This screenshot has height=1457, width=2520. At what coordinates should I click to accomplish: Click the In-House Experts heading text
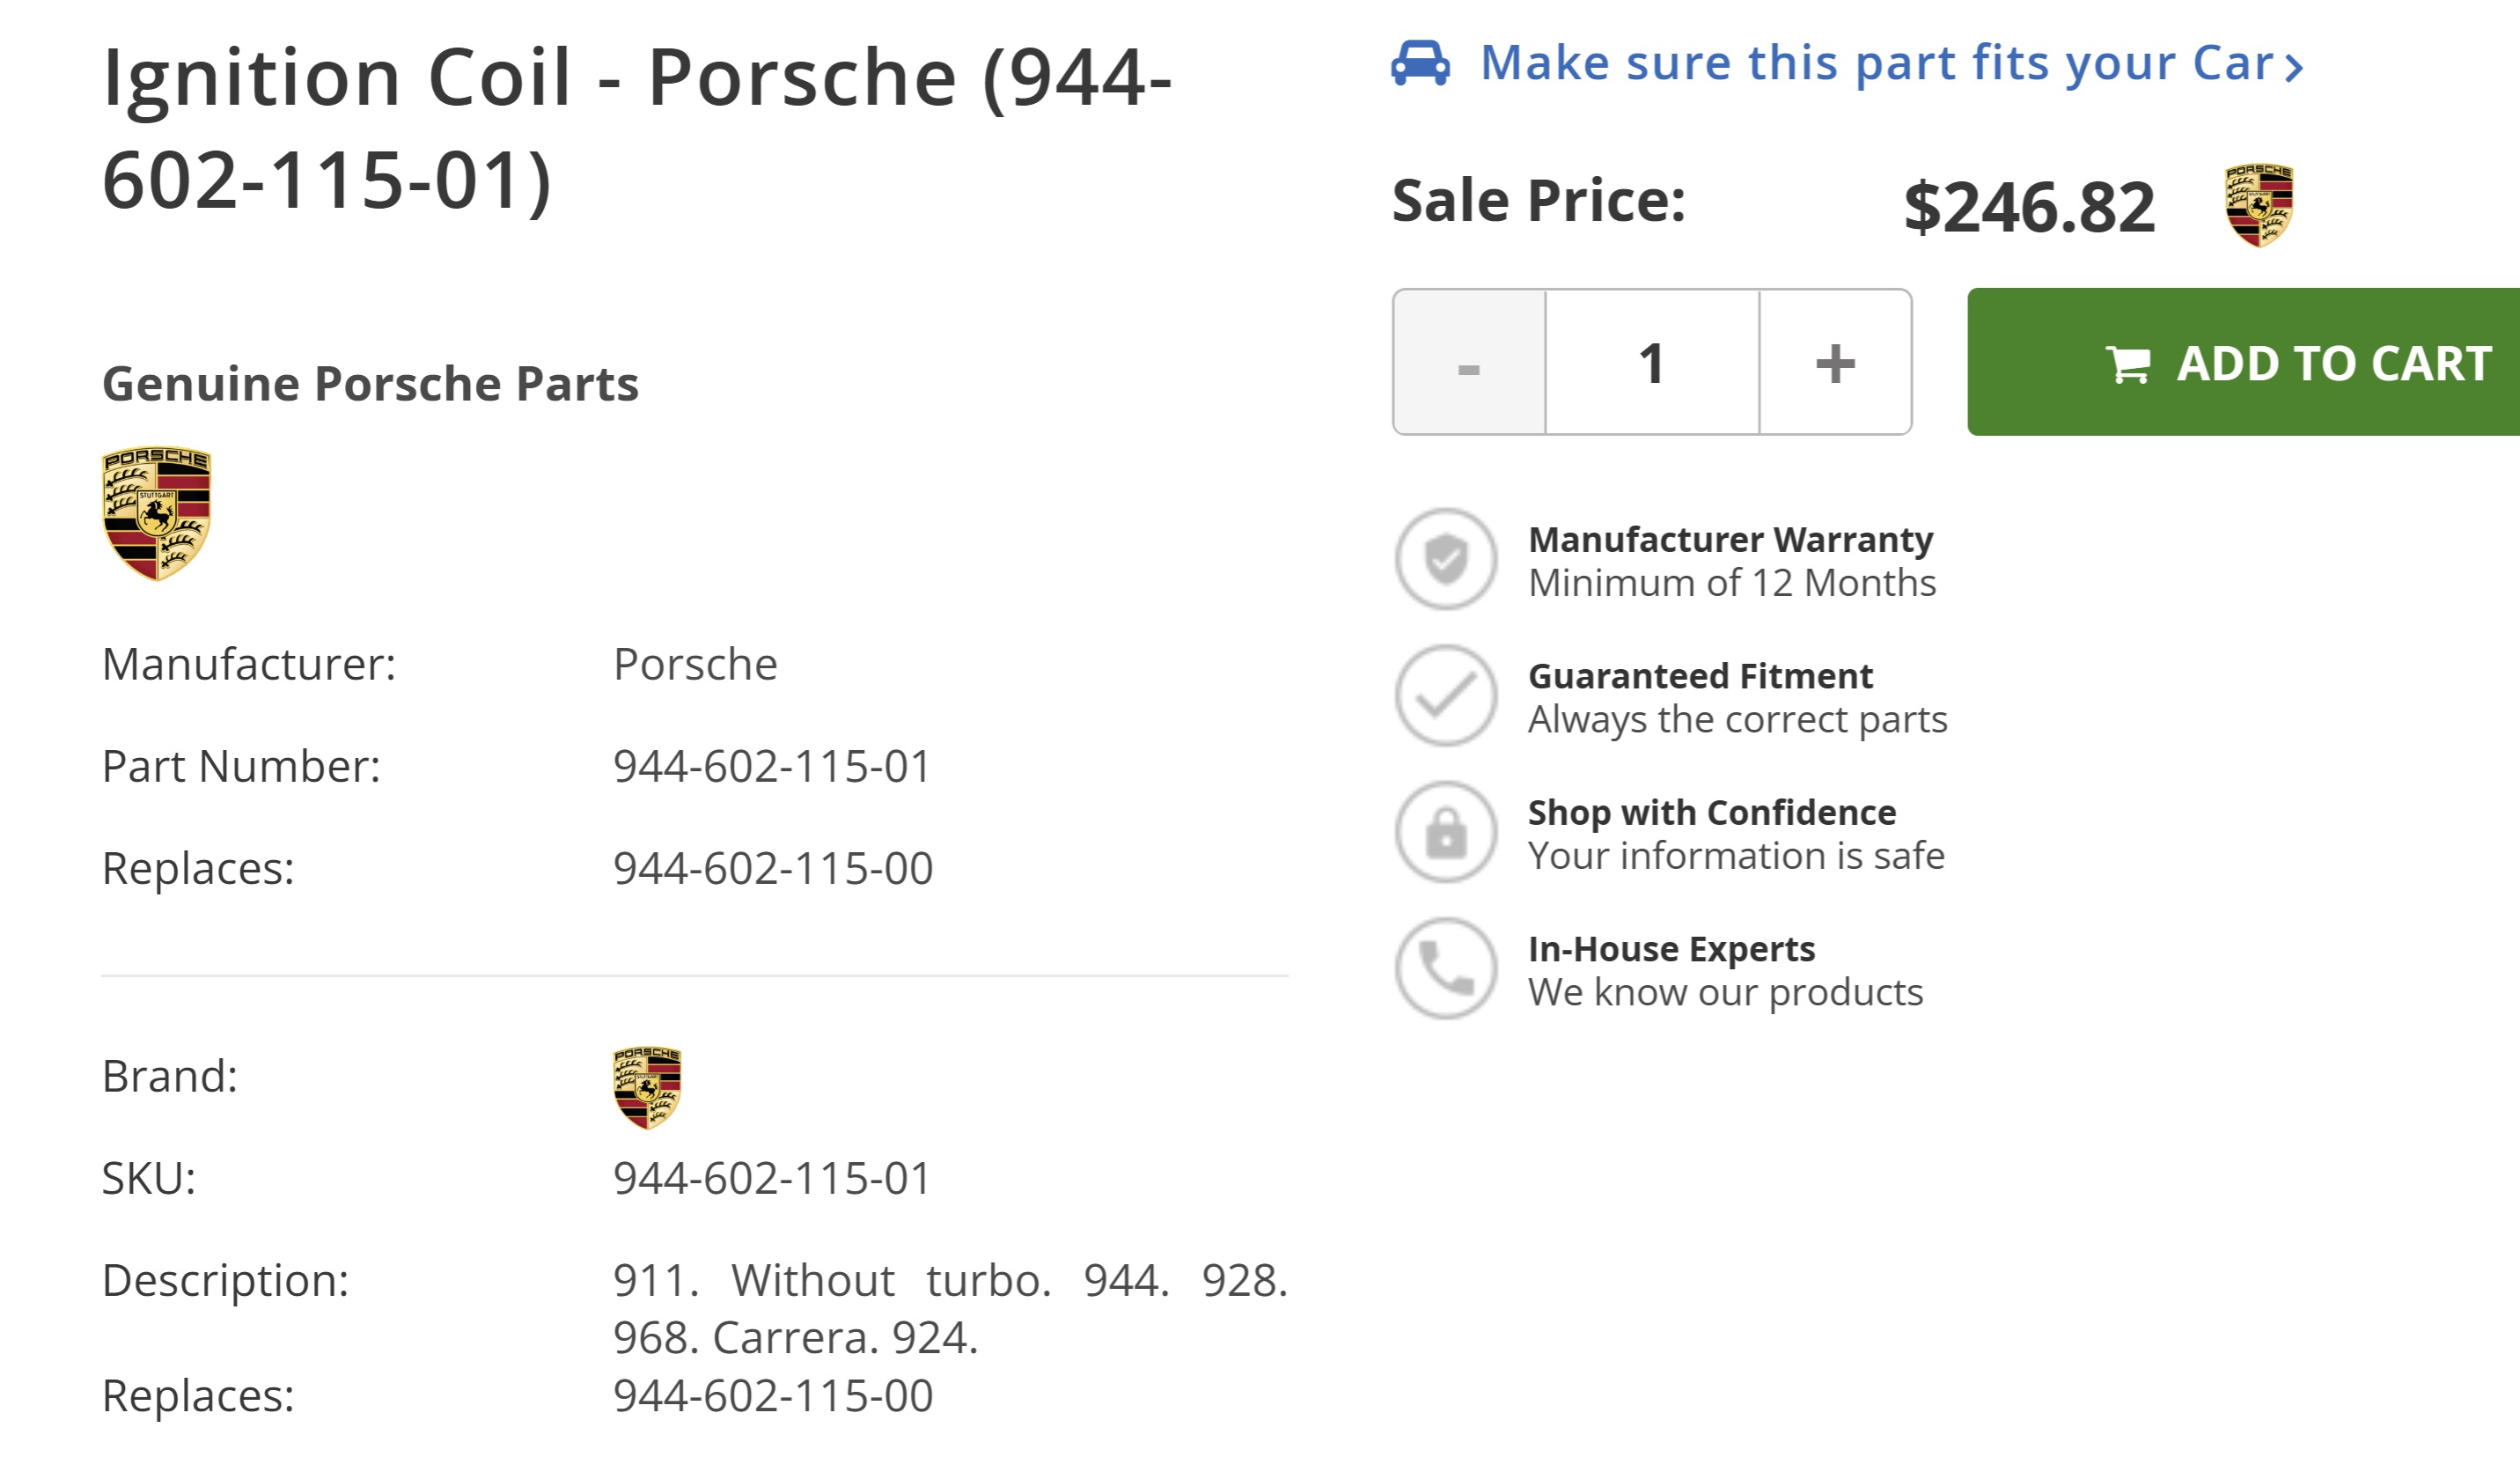coord(1671,949)
